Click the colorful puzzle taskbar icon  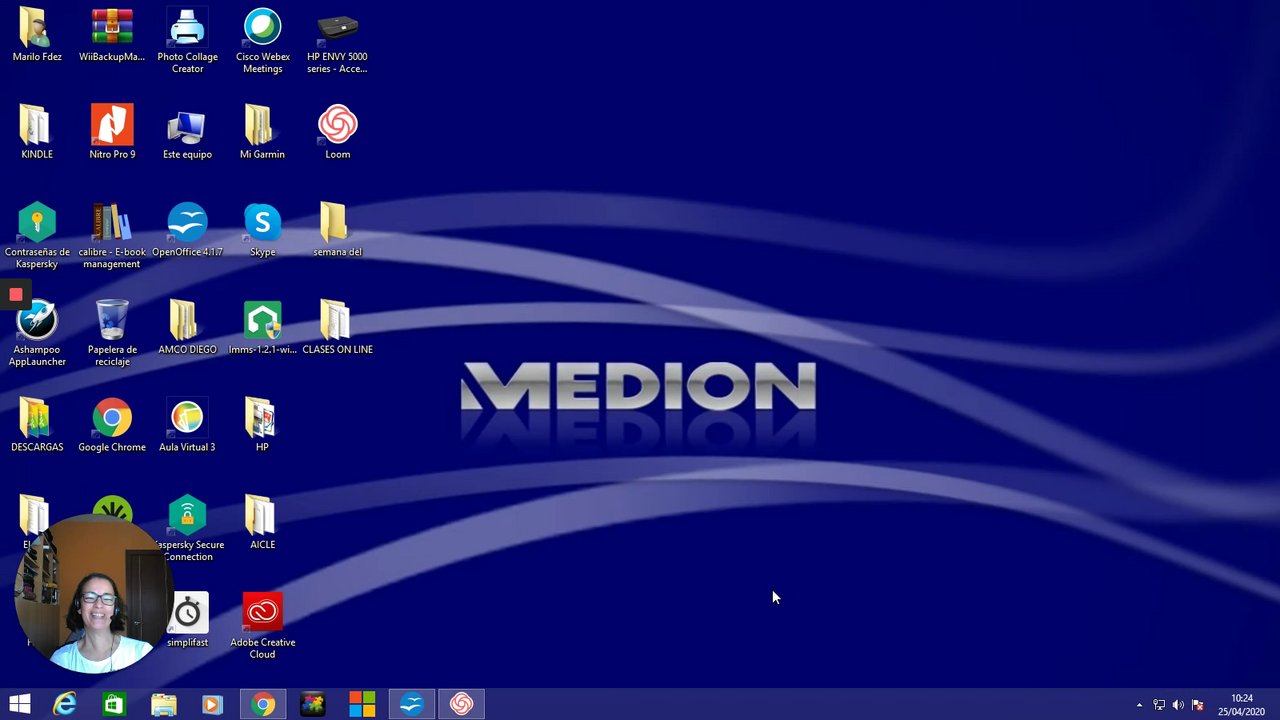(312, 704)
